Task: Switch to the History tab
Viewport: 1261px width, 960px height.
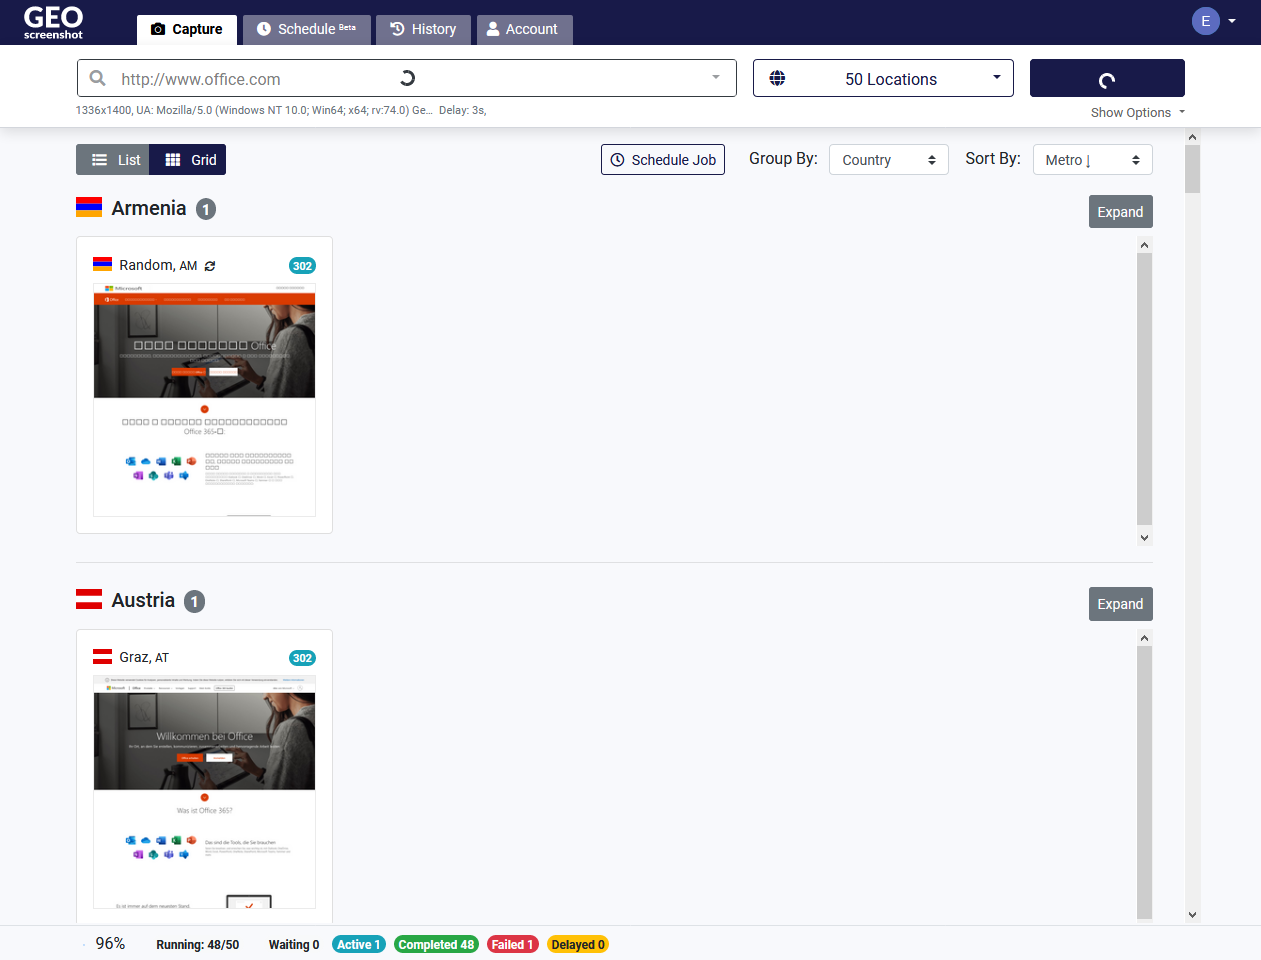Action: 423,29
